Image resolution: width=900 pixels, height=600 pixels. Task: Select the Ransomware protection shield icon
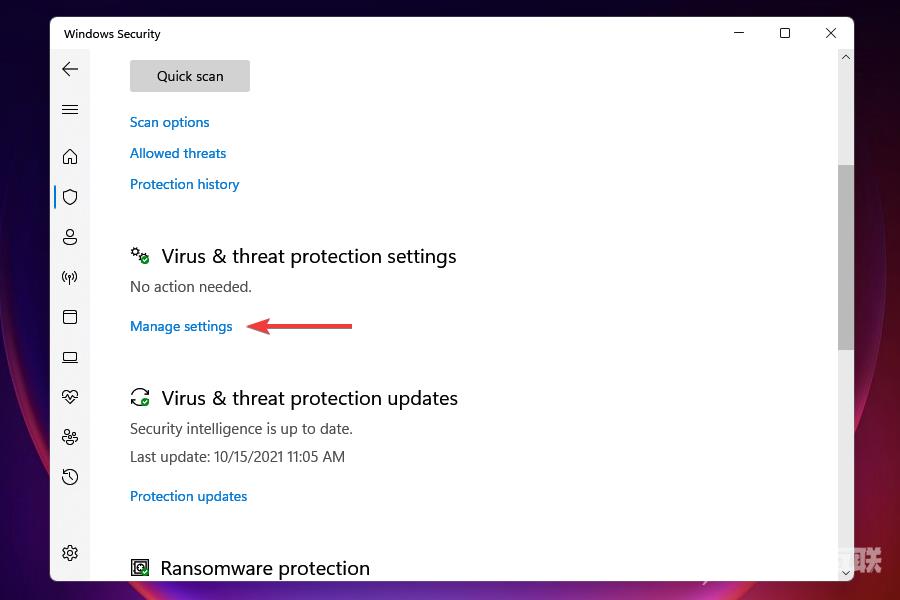click(x=139, y=567)
